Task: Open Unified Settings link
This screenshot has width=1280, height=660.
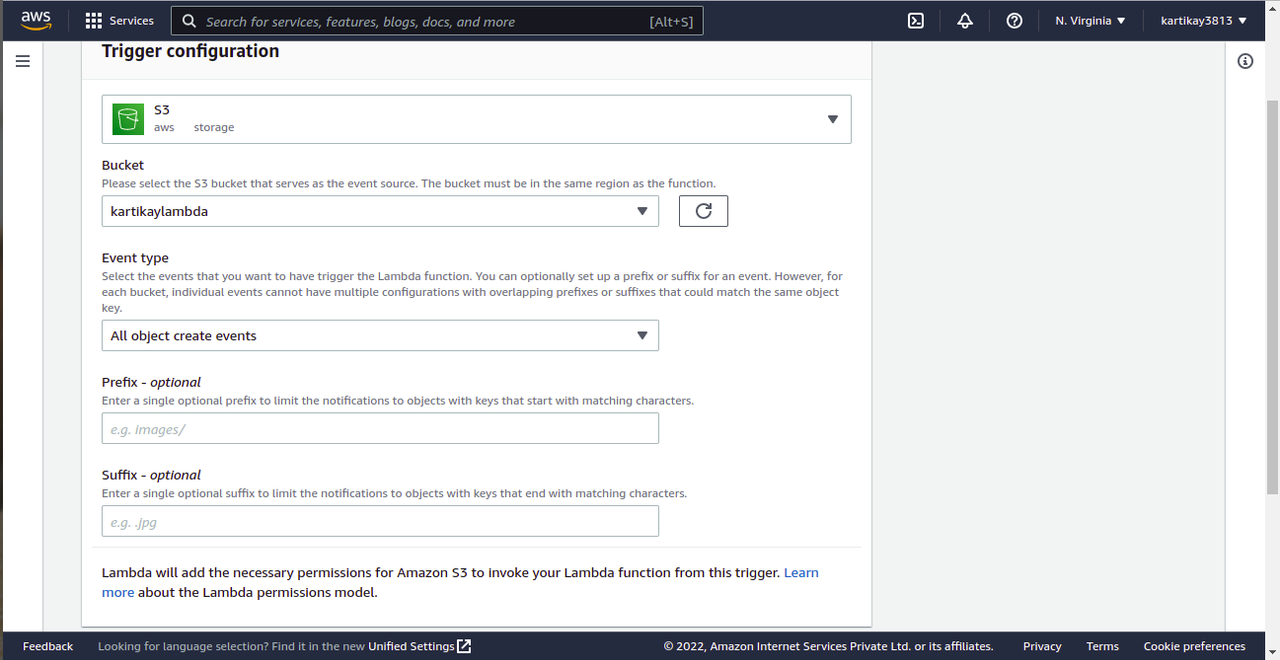Action: tap(419, 646)
